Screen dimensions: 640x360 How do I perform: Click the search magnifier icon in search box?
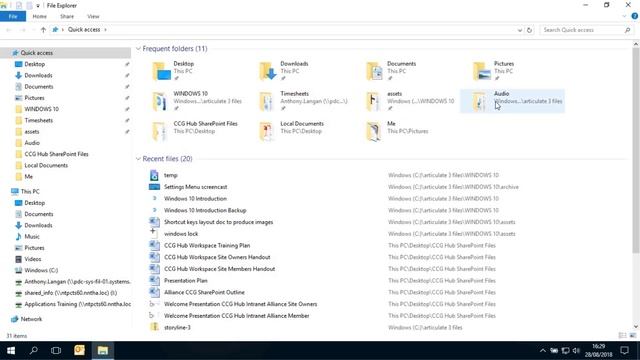click(627, 30)
